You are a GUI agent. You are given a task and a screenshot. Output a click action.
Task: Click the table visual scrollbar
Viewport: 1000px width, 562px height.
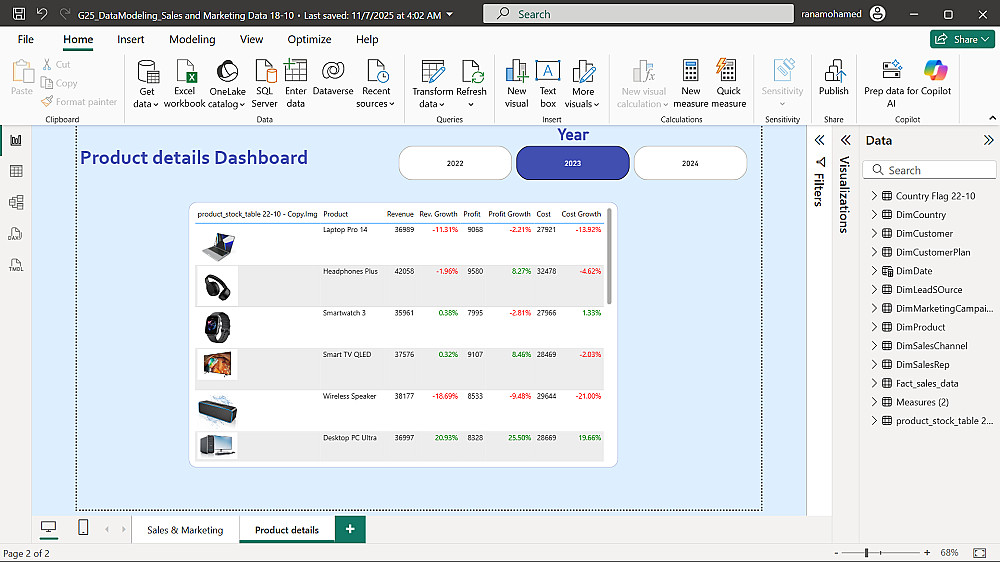(609, 256)
